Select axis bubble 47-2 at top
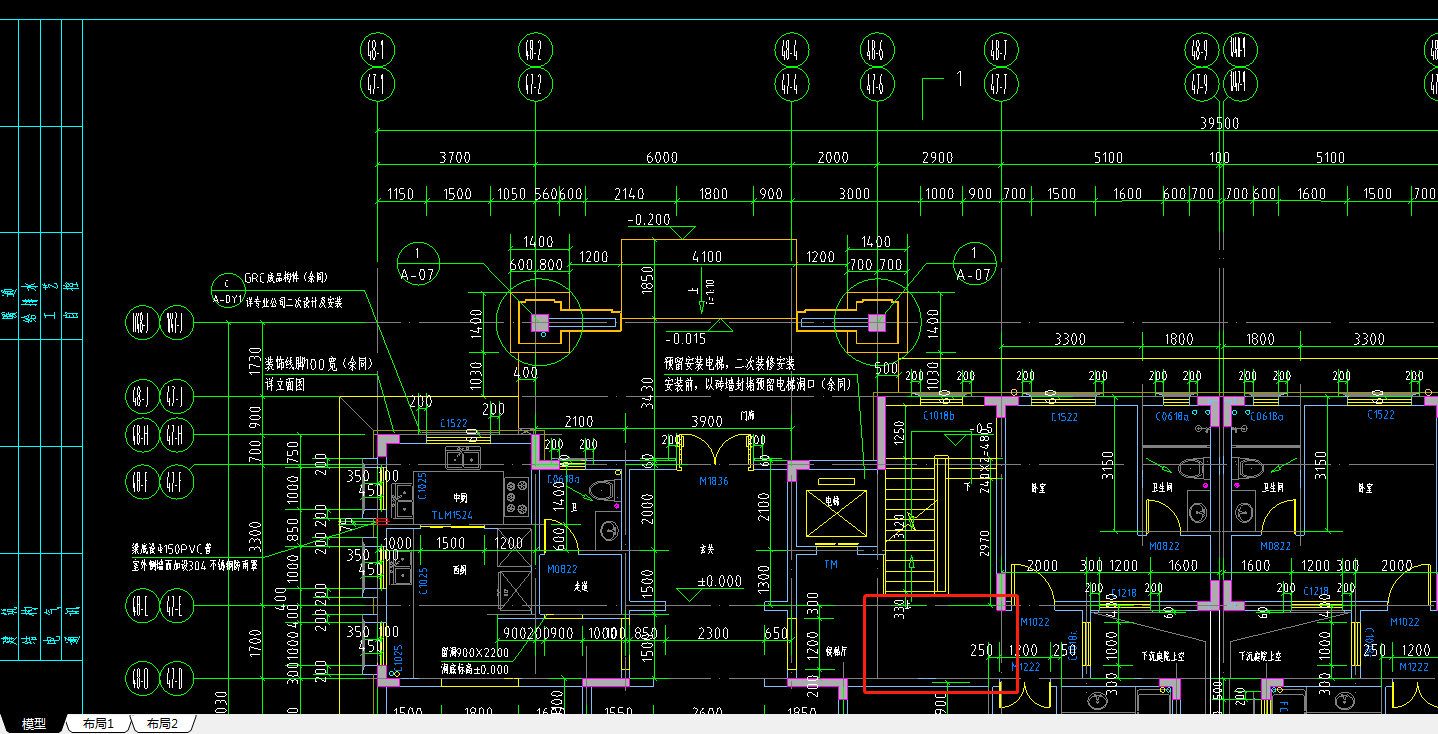The width and height of the screenshot is (1438, 734). (534, 84)
